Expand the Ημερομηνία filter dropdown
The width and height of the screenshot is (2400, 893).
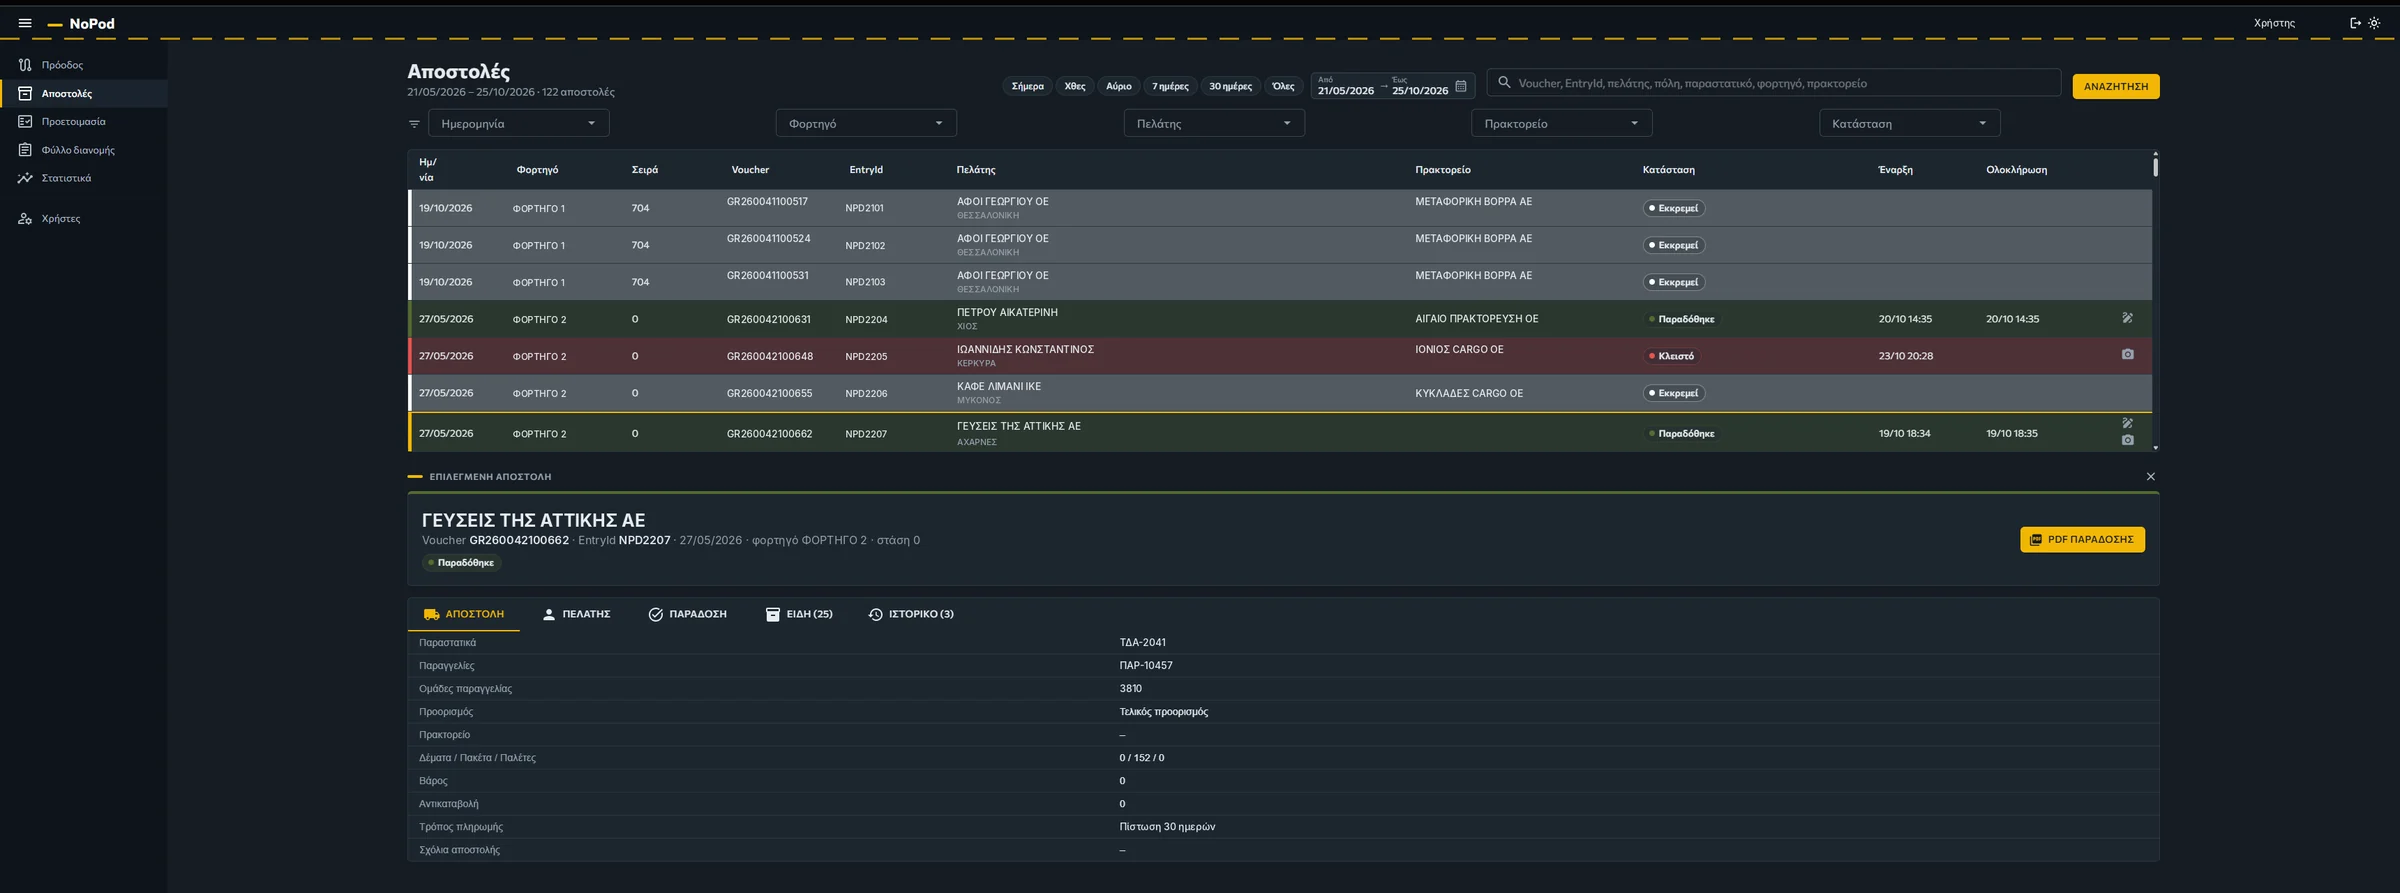point(518,124)
